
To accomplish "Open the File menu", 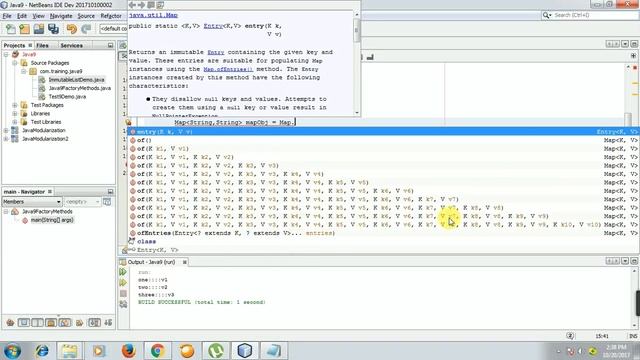I will click(7, 16).
